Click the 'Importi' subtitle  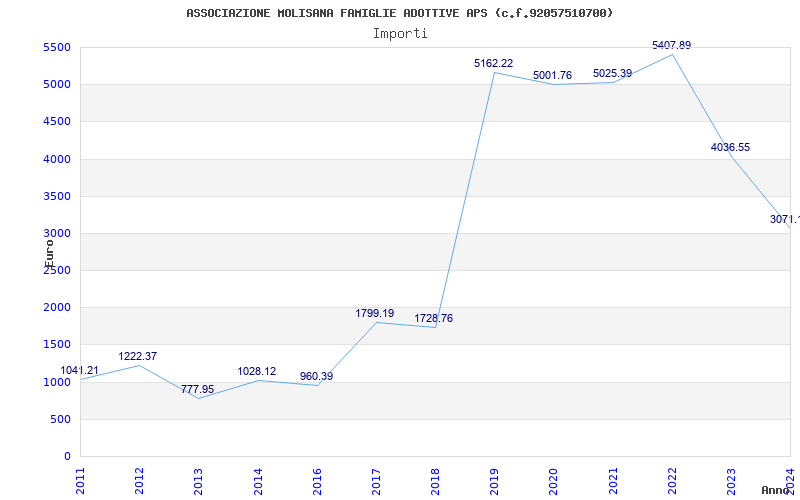(x=400, y=34)
